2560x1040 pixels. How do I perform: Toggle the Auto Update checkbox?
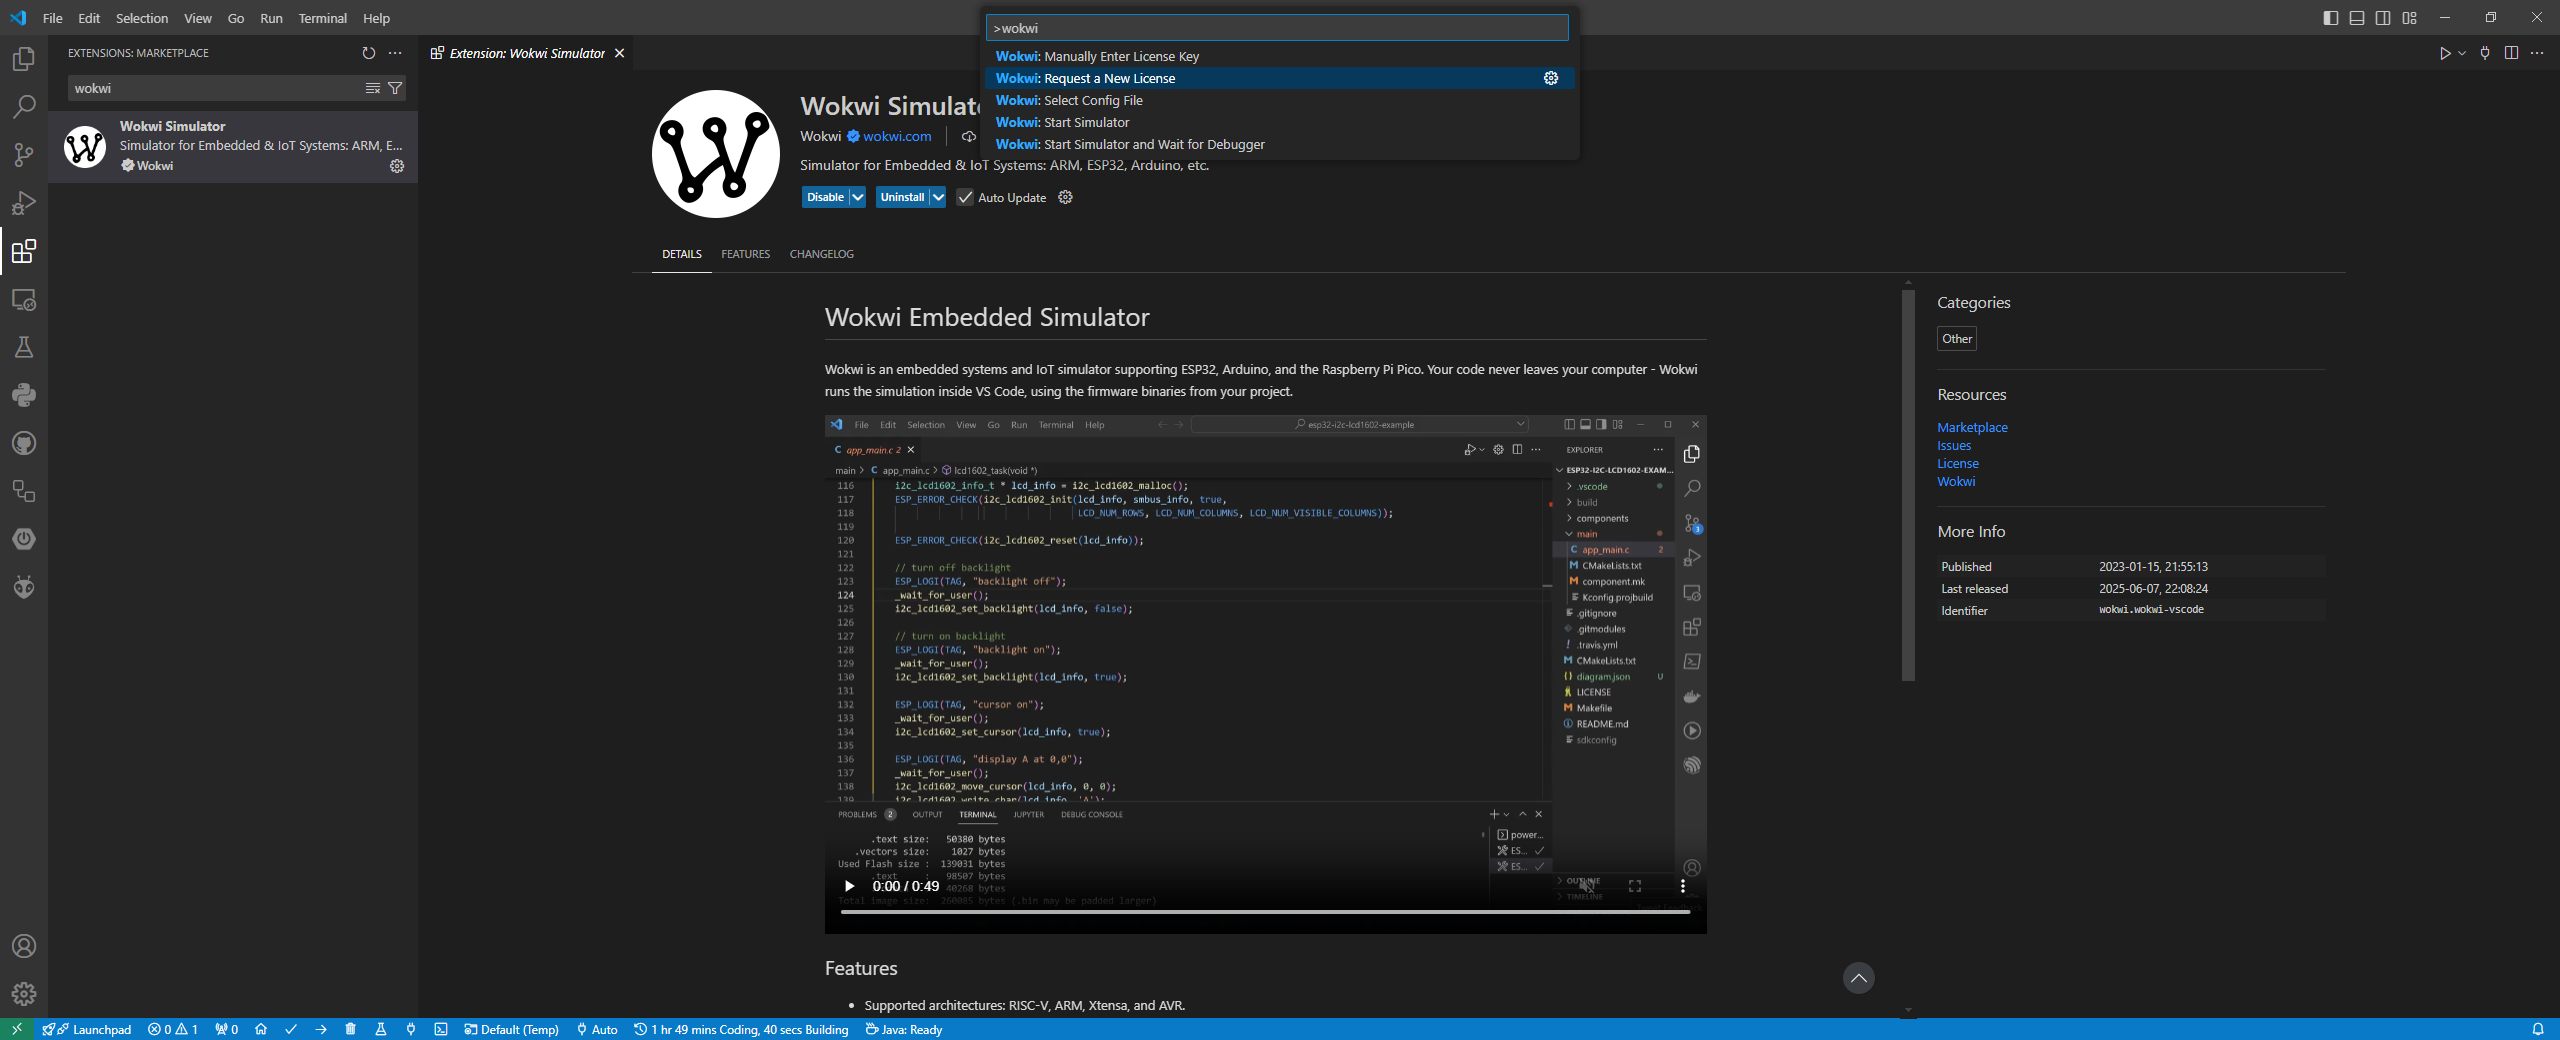[x=965, y=198]
